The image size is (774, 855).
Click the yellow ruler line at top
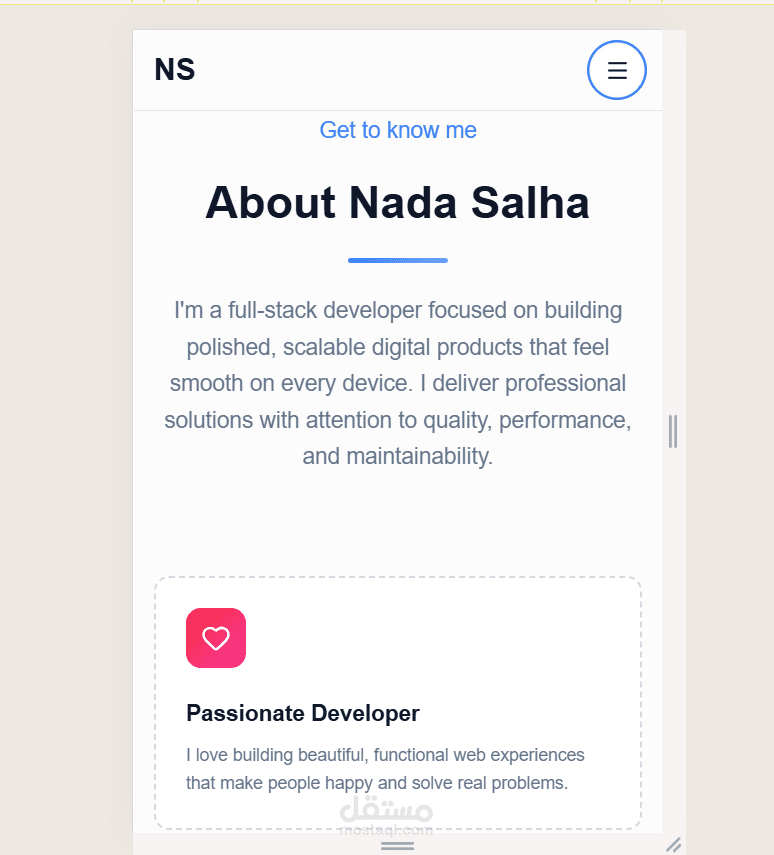point(387,4)
